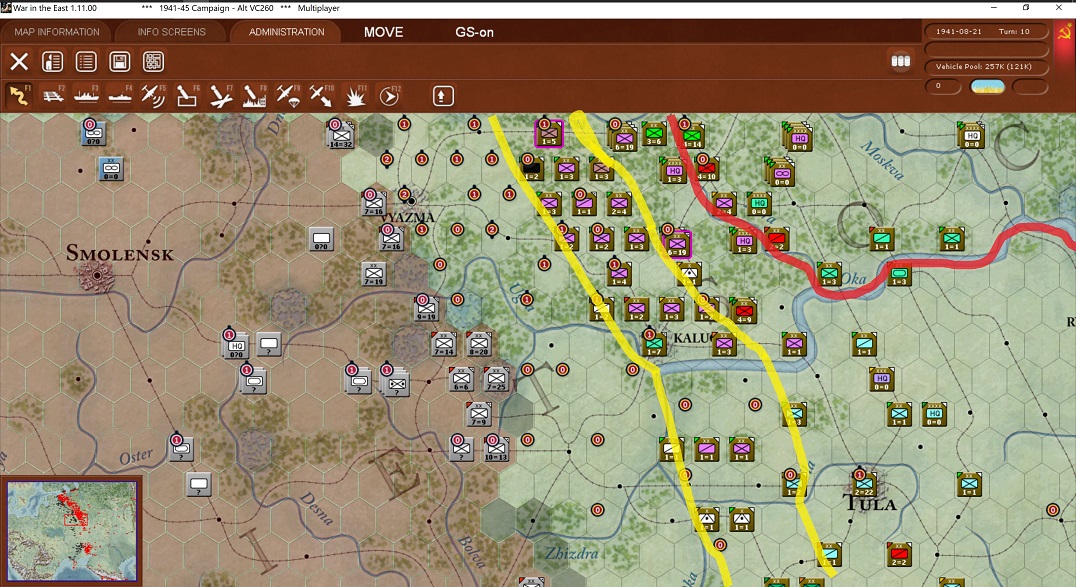Viewport: 1076px width, 587px height.
Task: Switch to F5 air recon mode
Action: 153,96
